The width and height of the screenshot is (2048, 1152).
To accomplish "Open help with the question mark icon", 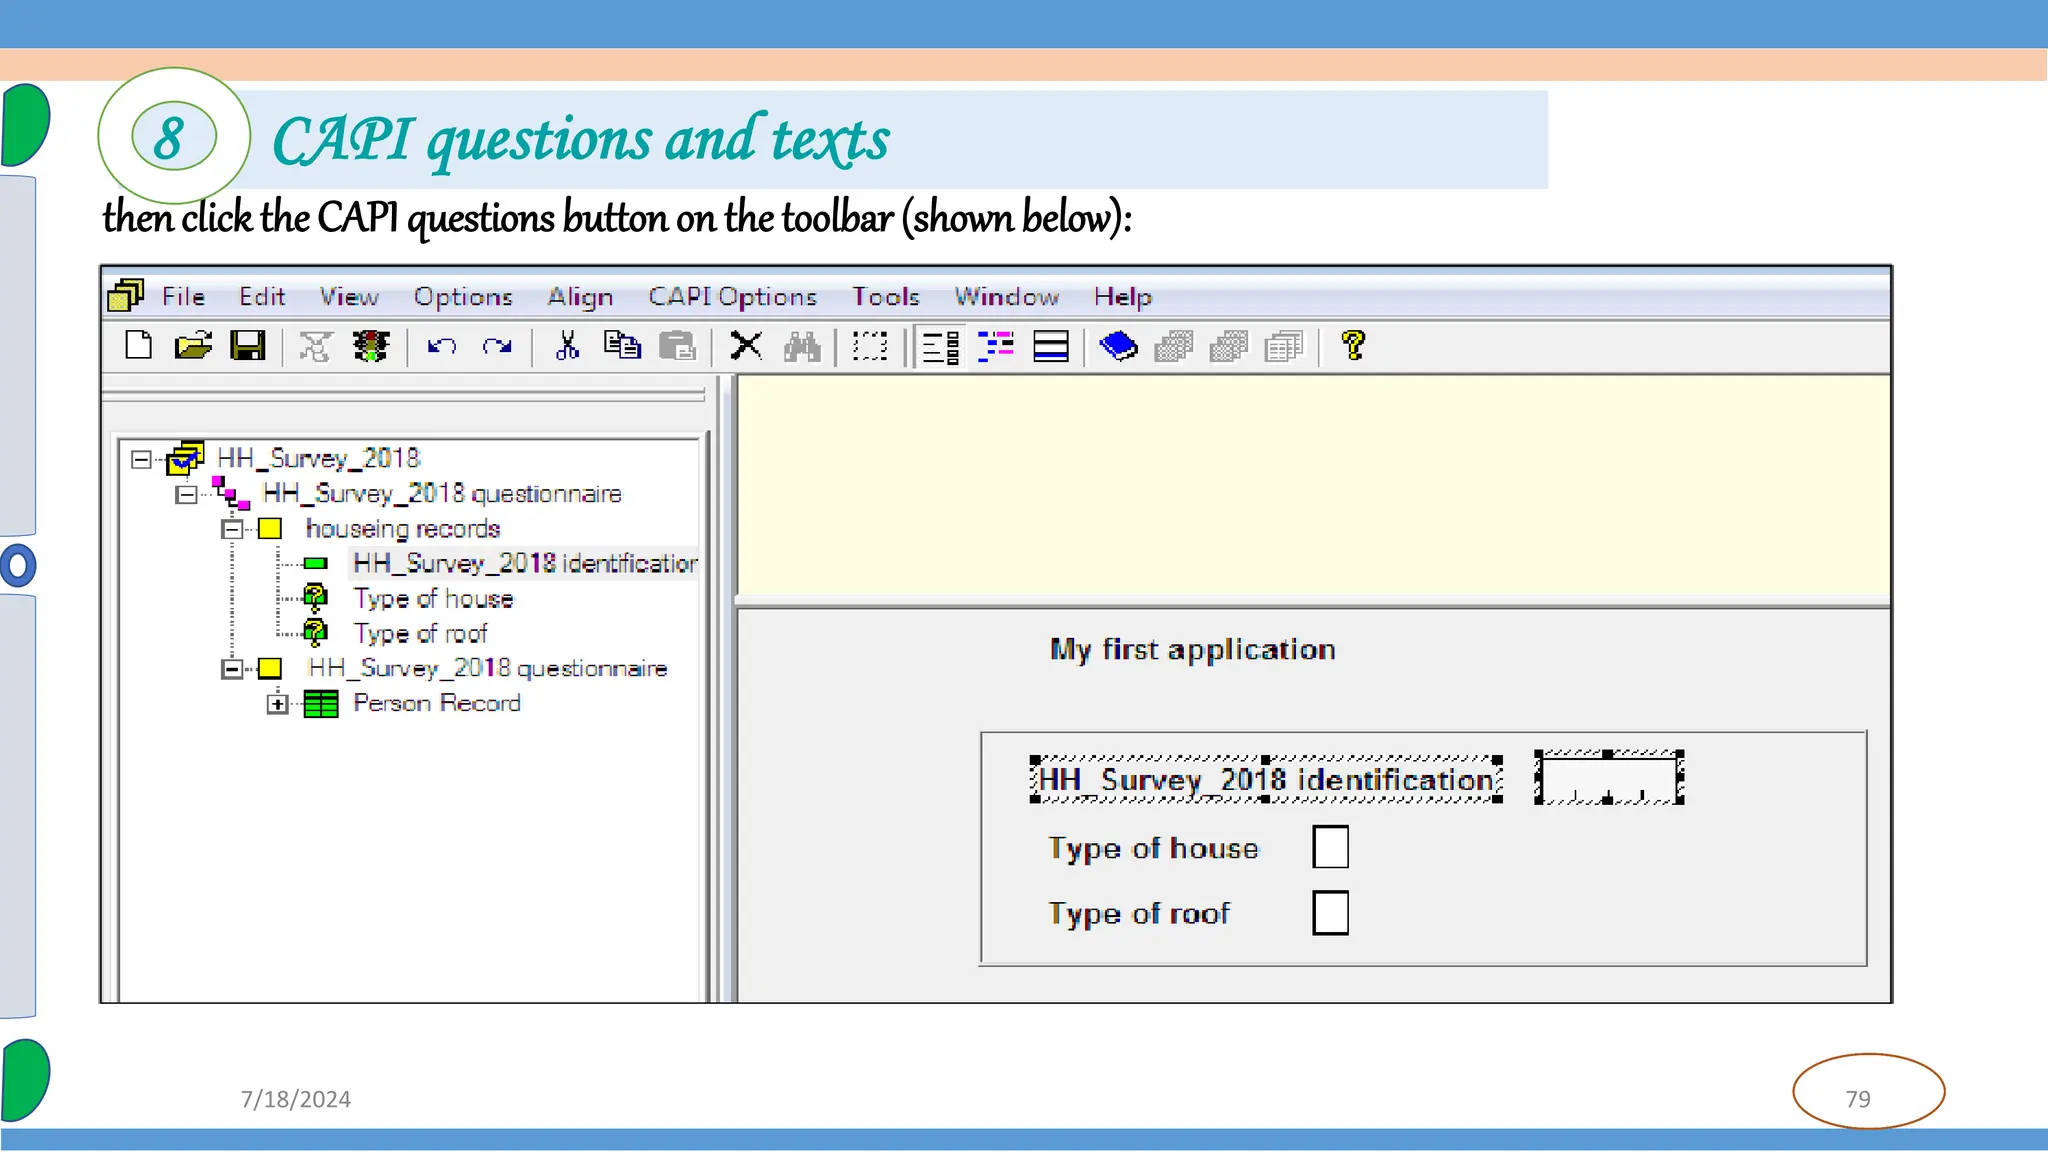I will (1354, 346).
